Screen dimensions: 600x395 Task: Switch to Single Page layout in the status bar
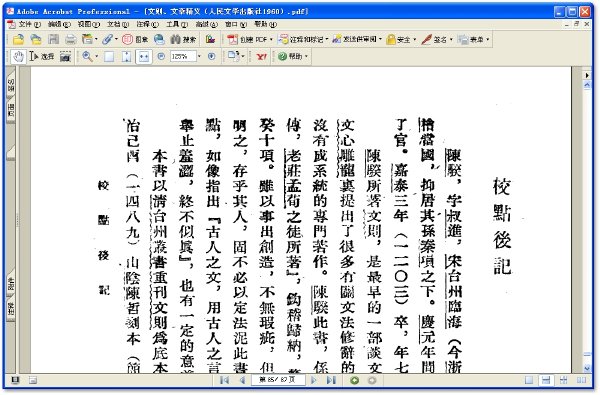(x=529, y=380)
